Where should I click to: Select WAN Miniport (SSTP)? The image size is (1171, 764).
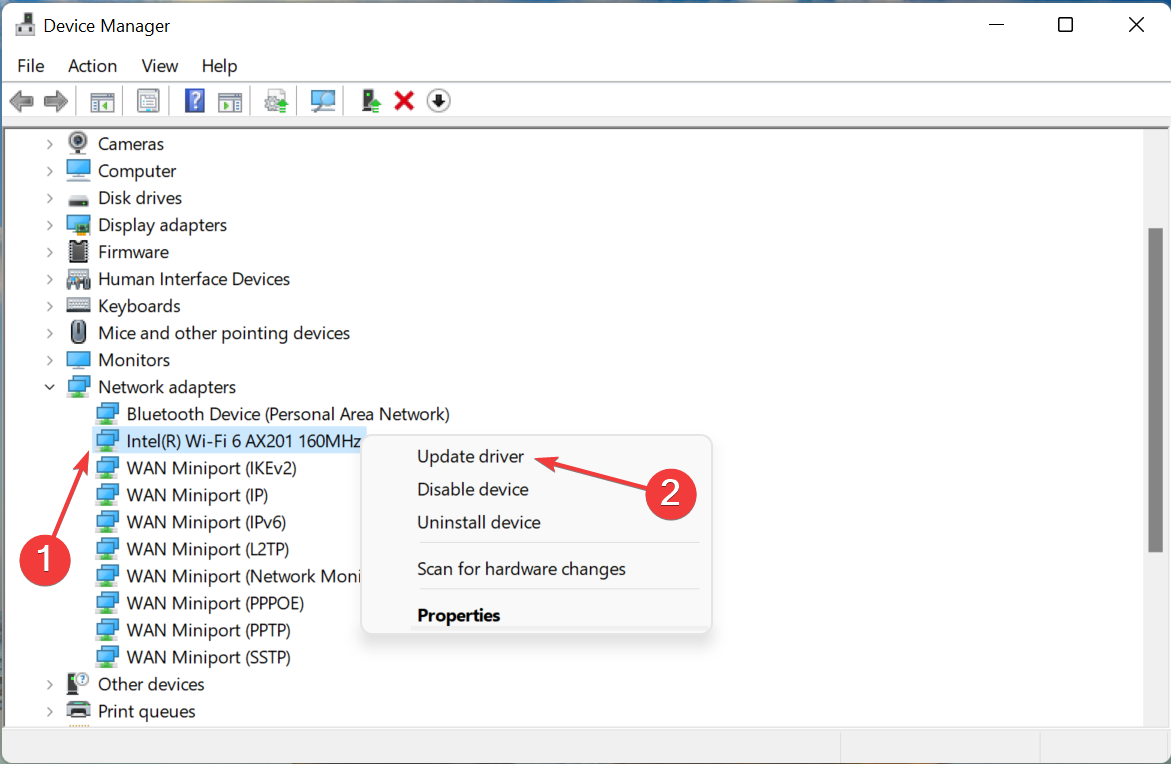pyautogui.click(x=208, y=656)
